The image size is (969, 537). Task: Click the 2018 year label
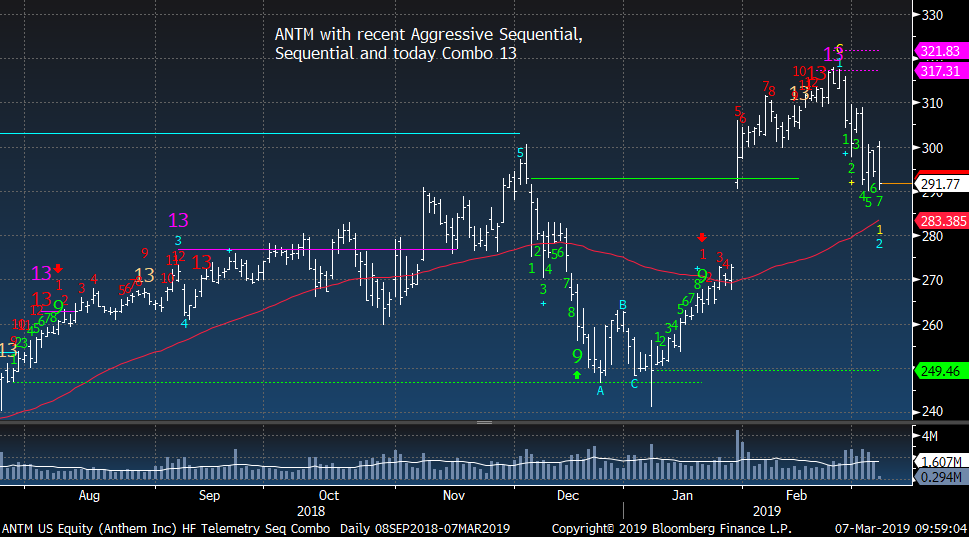[311, 512]
